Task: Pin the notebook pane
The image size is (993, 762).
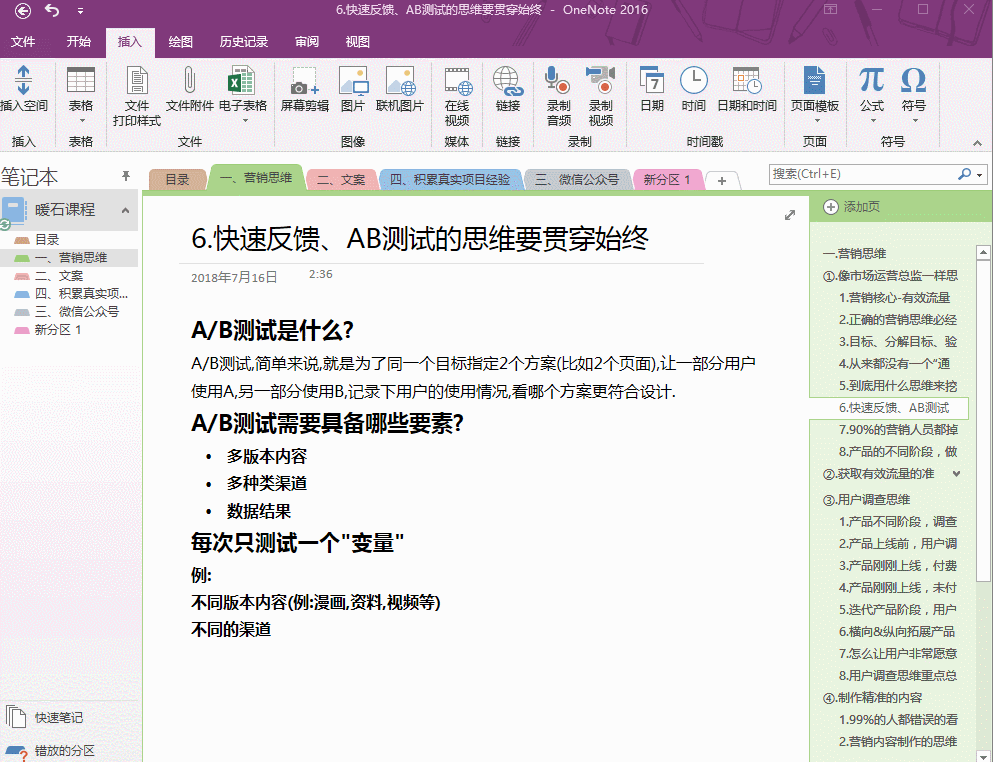Action: tap(125, 175)
